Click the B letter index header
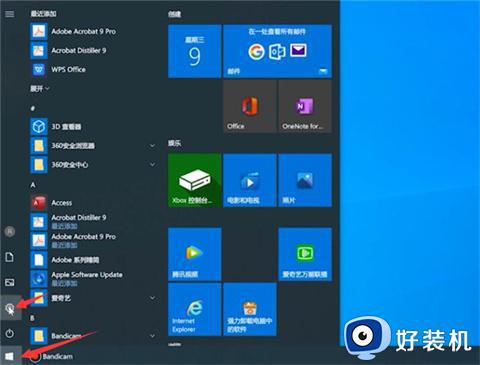This screenshot has width=480, height=365. (x=32, y=318)
